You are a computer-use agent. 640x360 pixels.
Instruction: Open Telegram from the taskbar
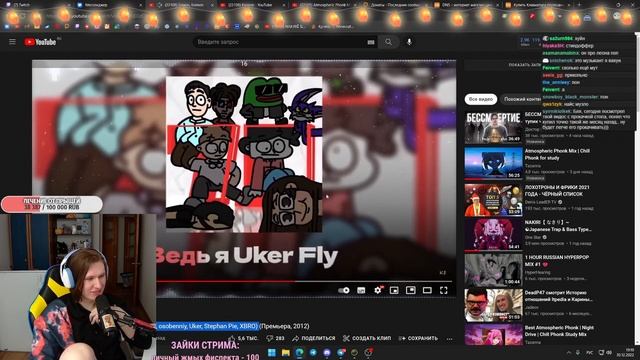tap(313, 352)
